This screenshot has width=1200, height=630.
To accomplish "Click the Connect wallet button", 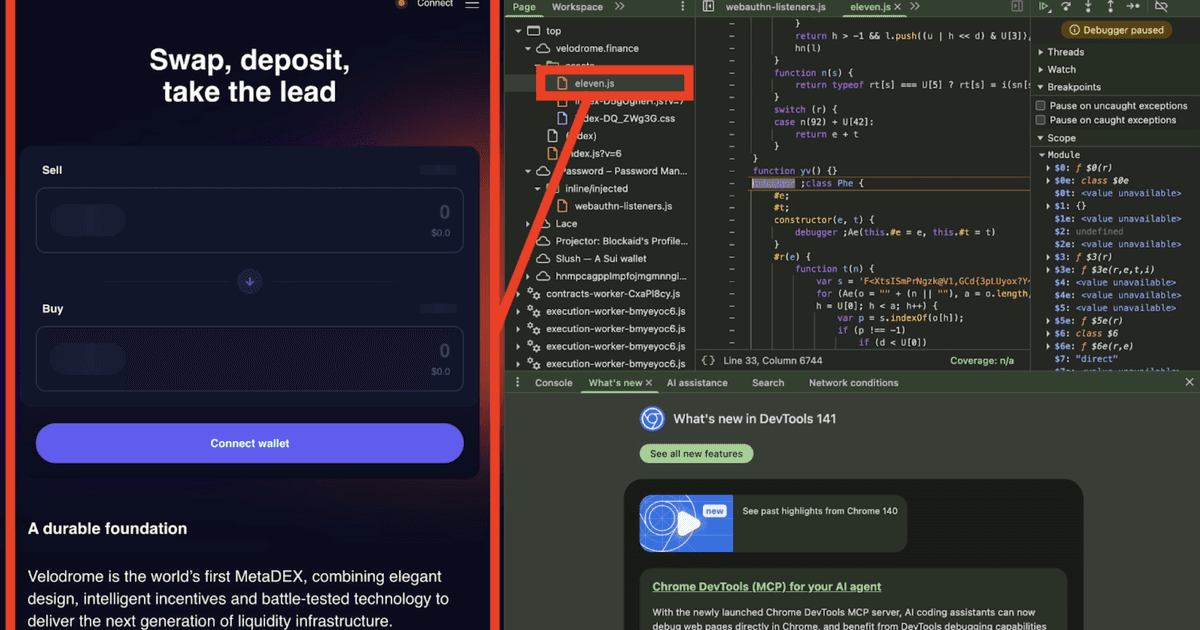I will (x=250, y=443).
